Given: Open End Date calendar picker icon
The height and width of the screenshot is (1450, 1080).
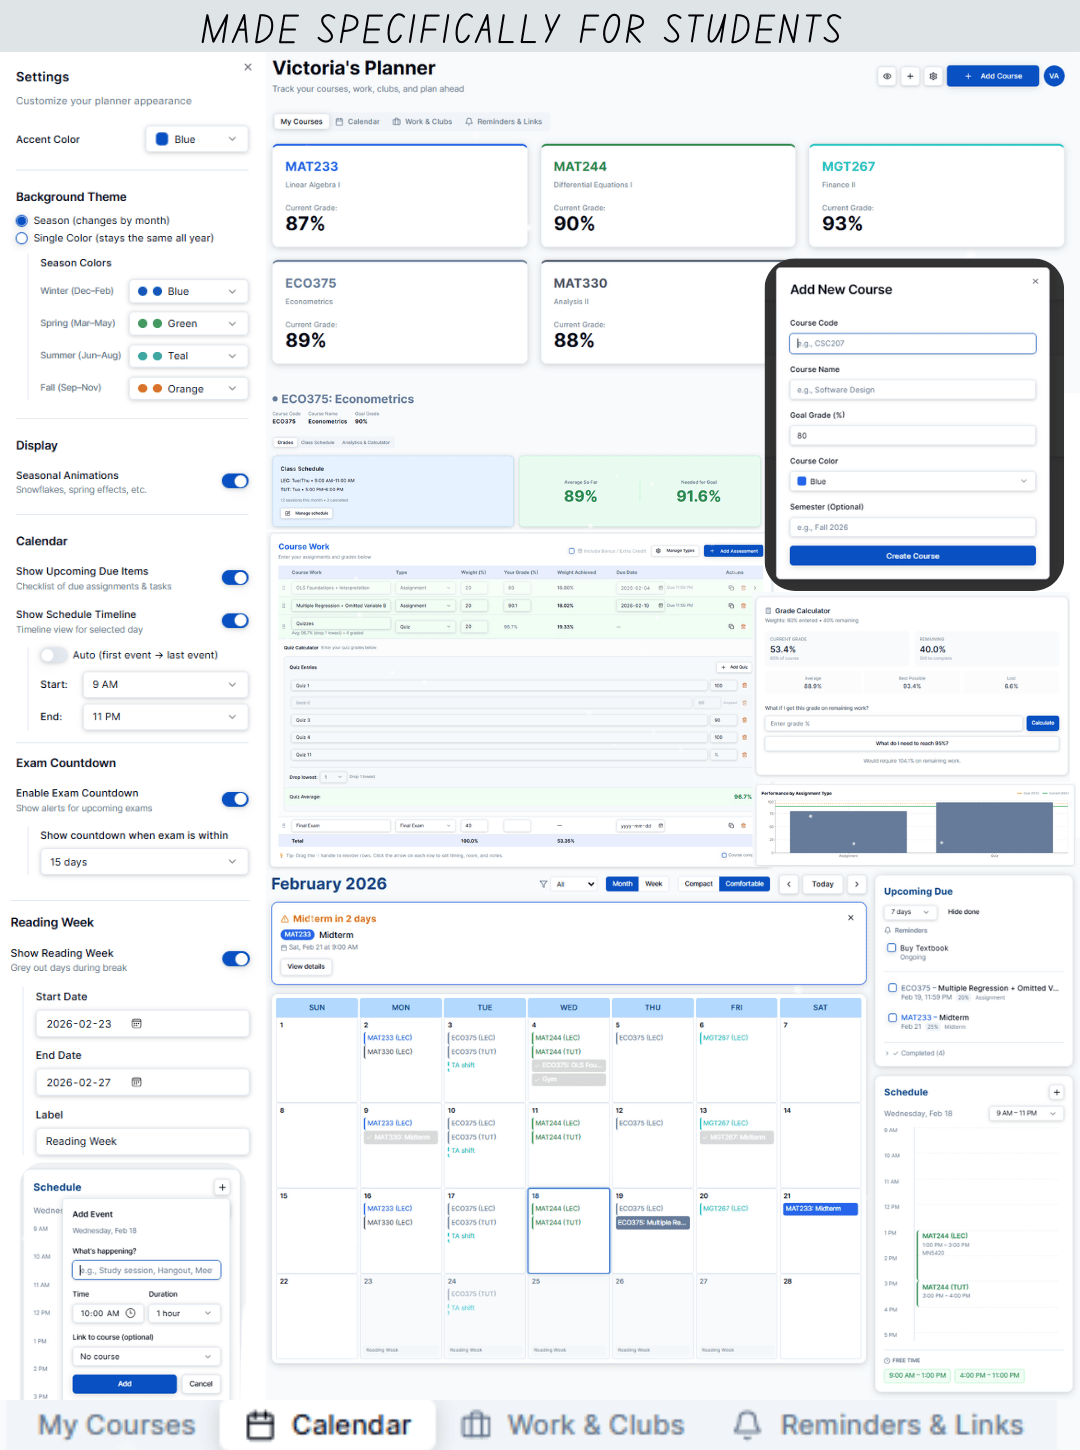Looking at the screenshot, I should click(x=137, y=1082).
